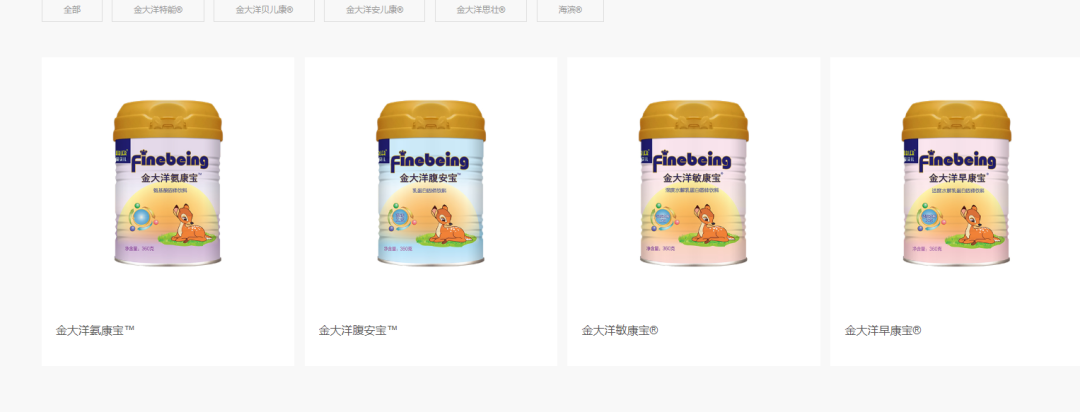This screenshot has width=1080, height=412.
Task: Follow the 金大洋敏康宝® product name link
Action: [620, 330]
